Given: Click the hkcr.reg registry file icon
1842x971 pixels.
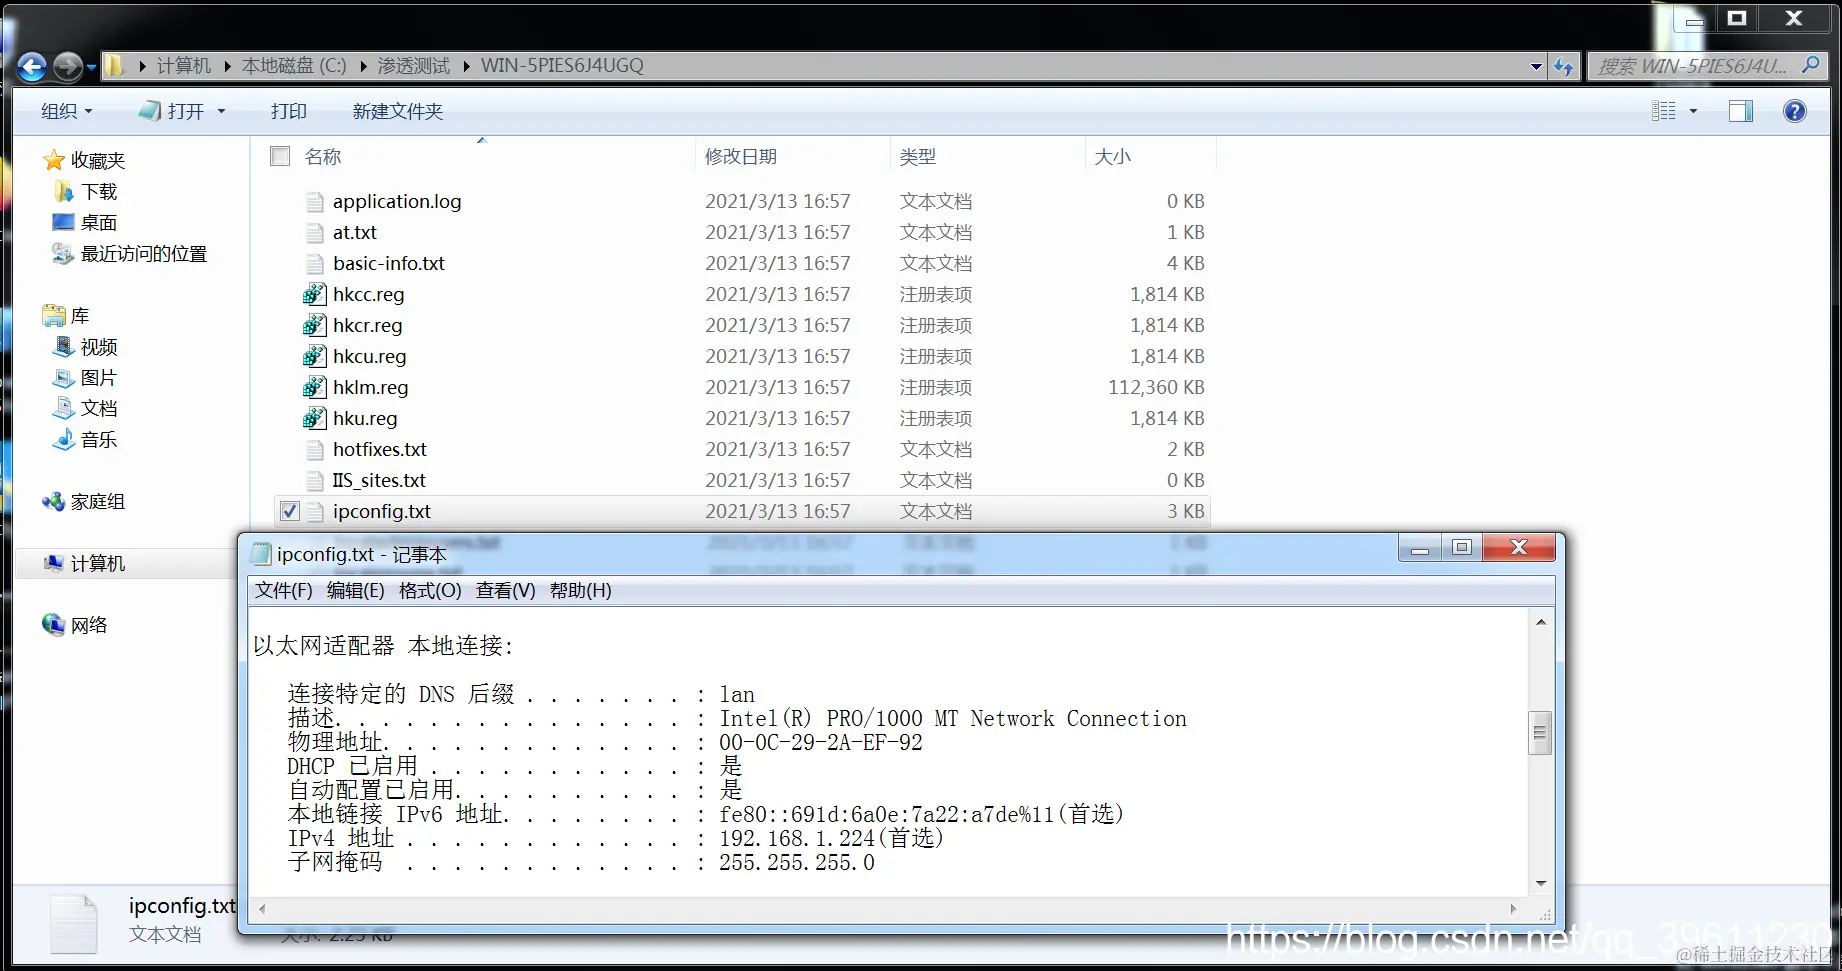Looking at the screenshot, I should point(314,325).
